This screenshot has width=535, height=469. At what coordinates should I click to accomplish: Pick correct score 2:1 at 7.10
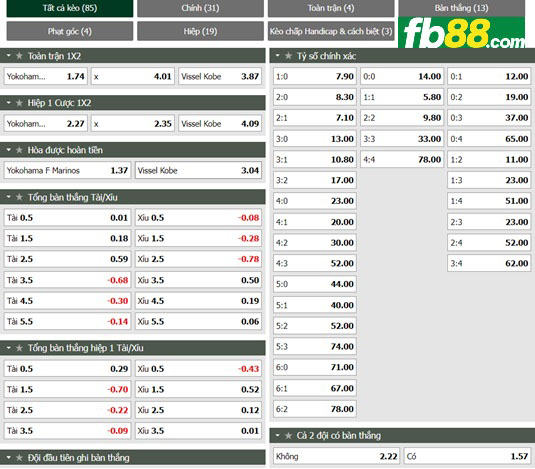(x=315, y=118)
